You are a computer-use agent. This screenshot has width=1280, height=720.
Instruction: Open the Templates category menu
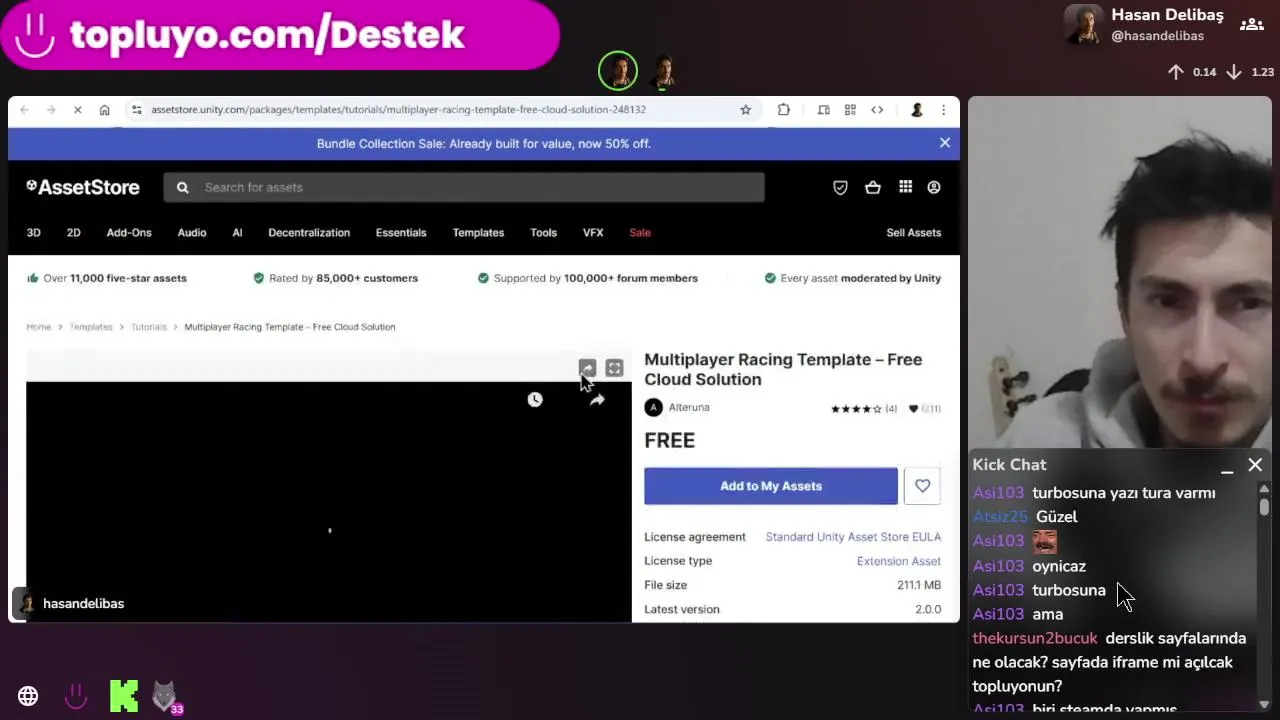click(478, 232)
